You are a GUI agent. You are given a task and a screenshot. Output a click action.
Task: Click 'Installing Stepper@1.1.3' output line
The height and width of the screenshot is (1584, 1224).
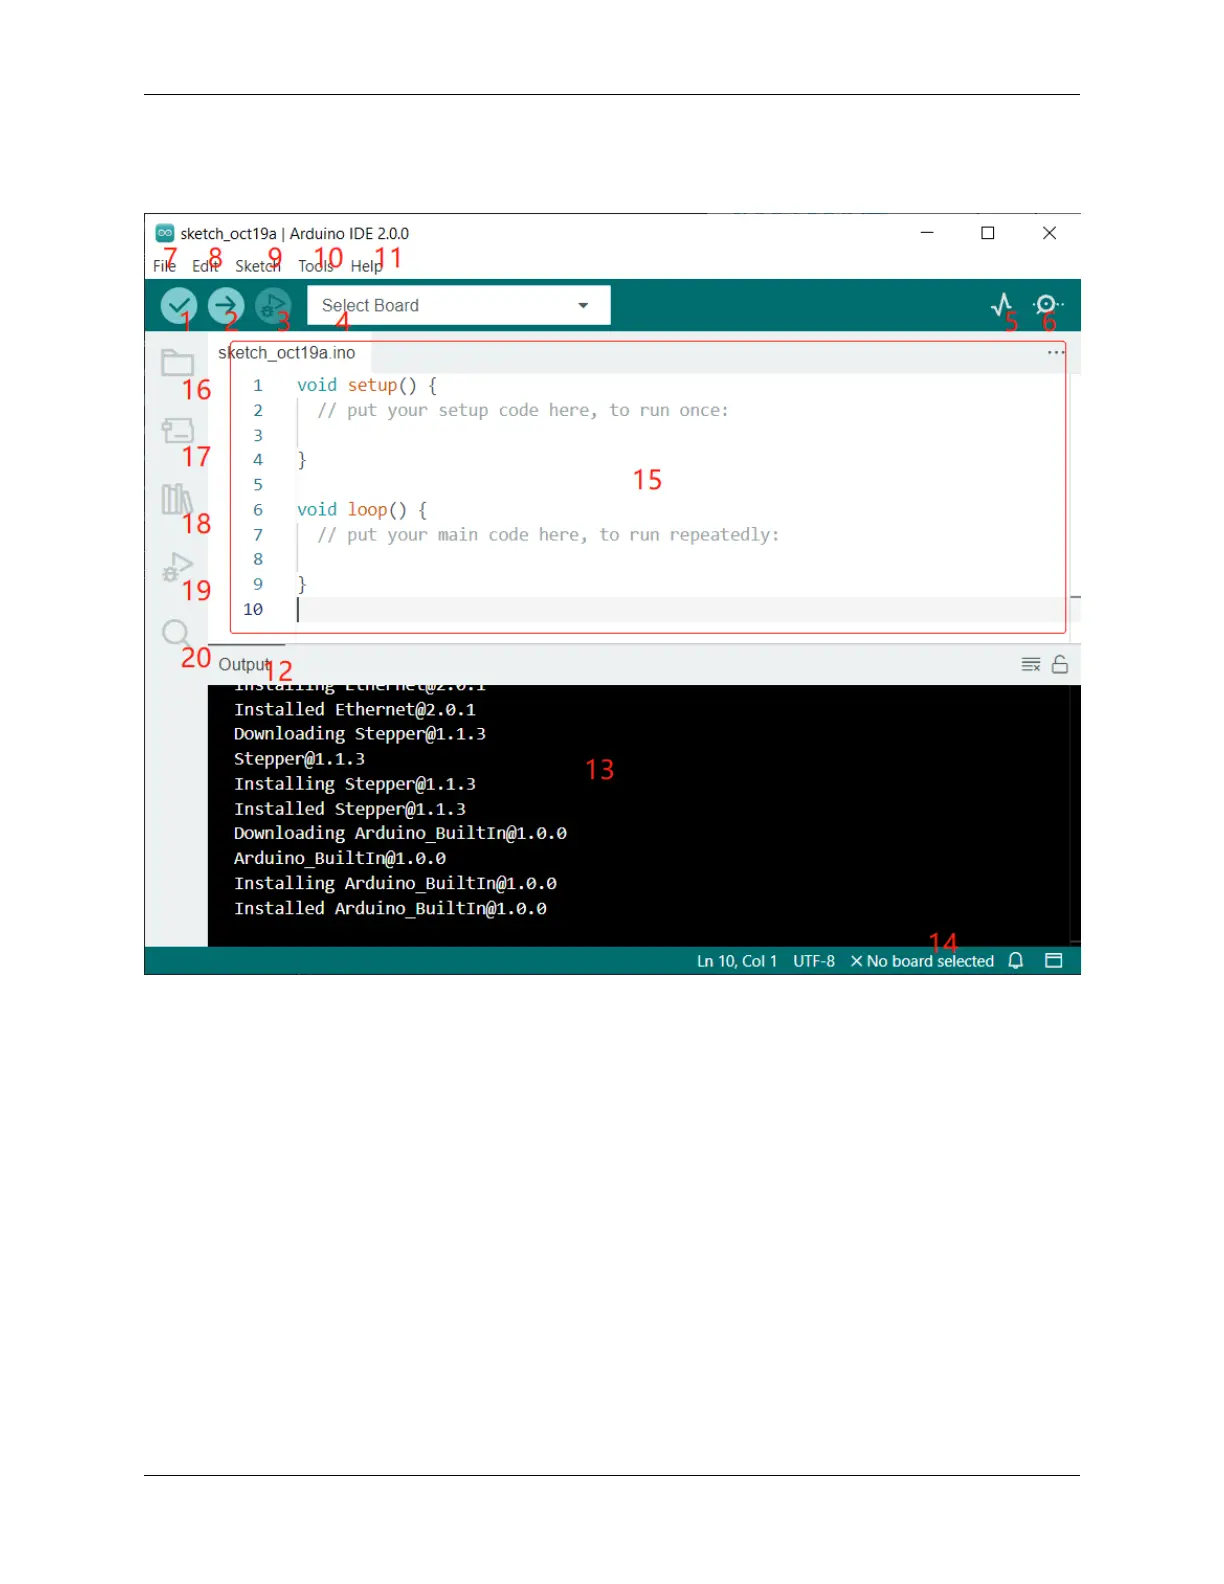(x=355, y=784)
